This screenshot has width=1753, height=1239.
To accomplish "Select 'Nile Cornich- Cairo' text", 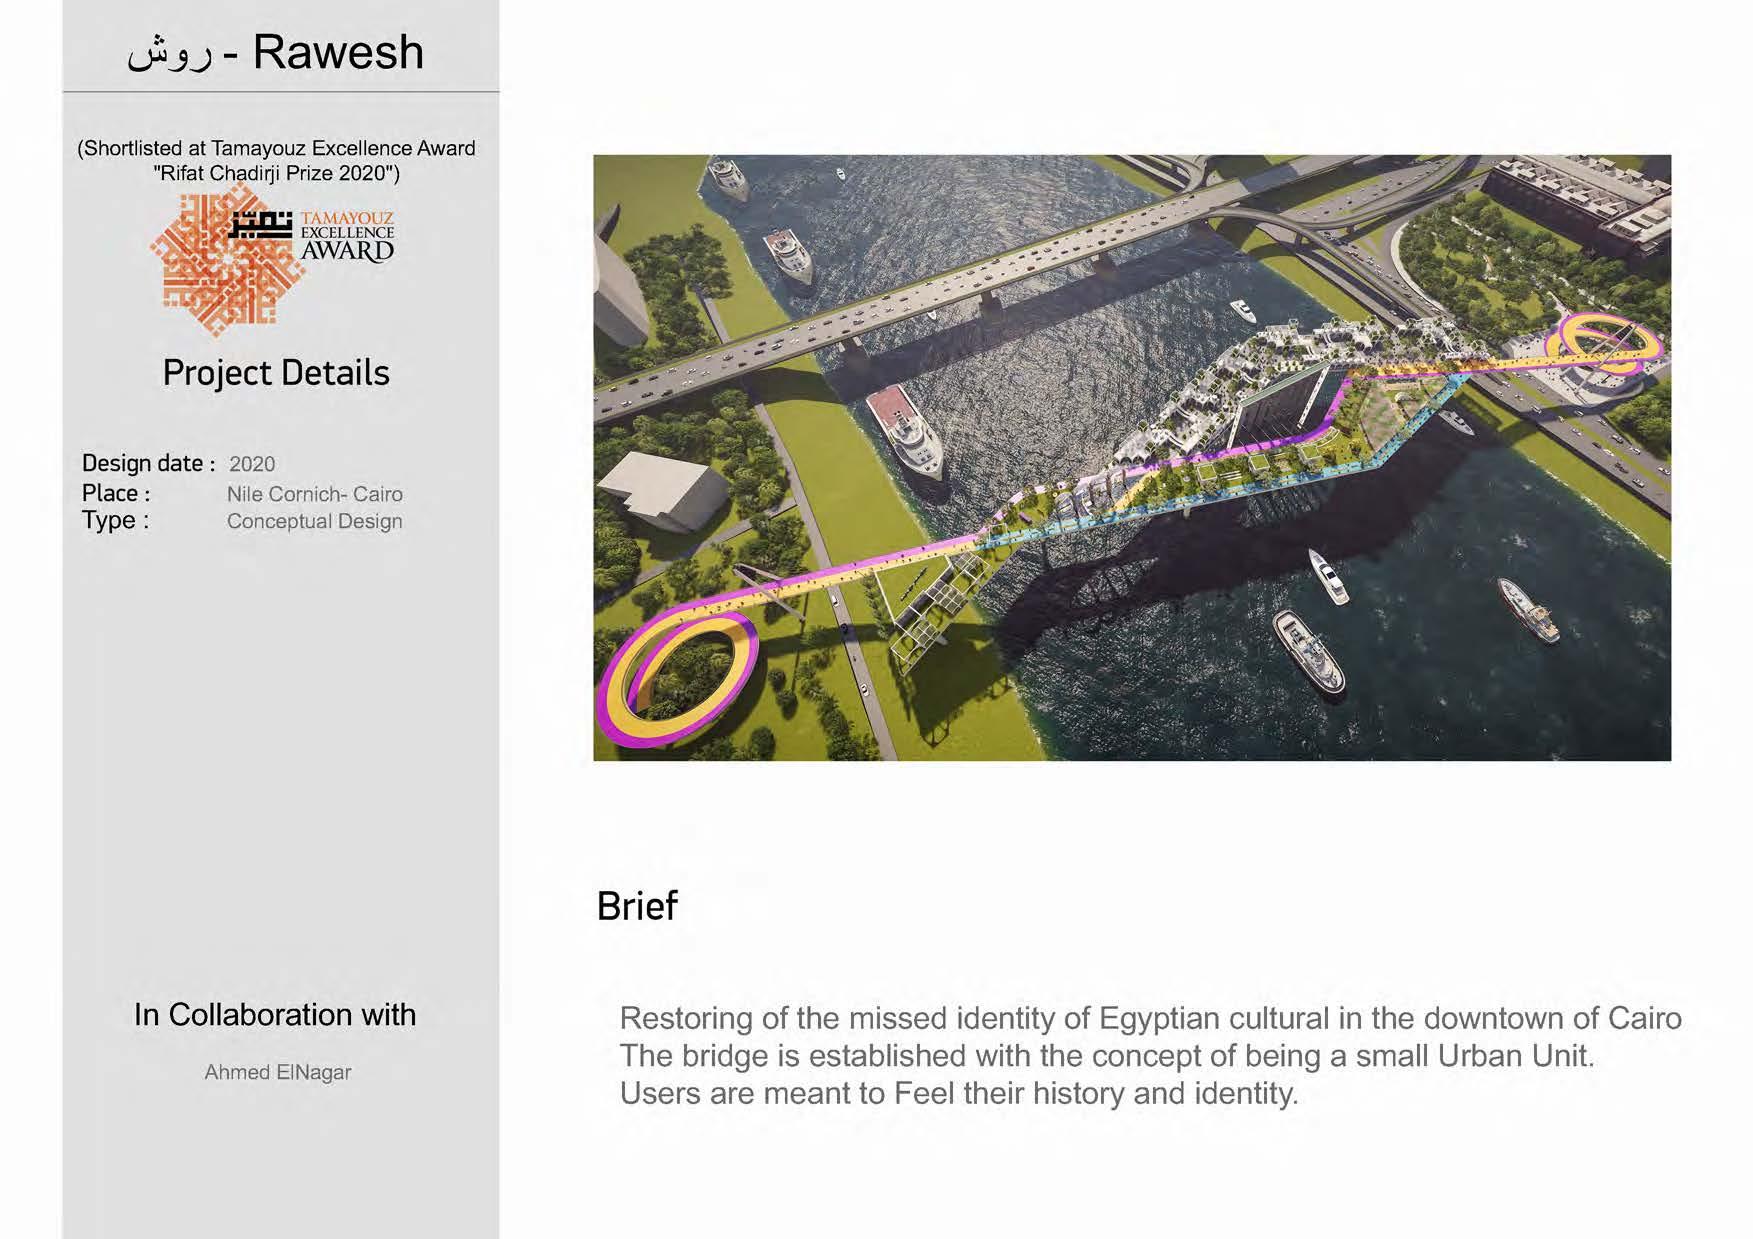I will pyautogui.click(x=315, y=494).
